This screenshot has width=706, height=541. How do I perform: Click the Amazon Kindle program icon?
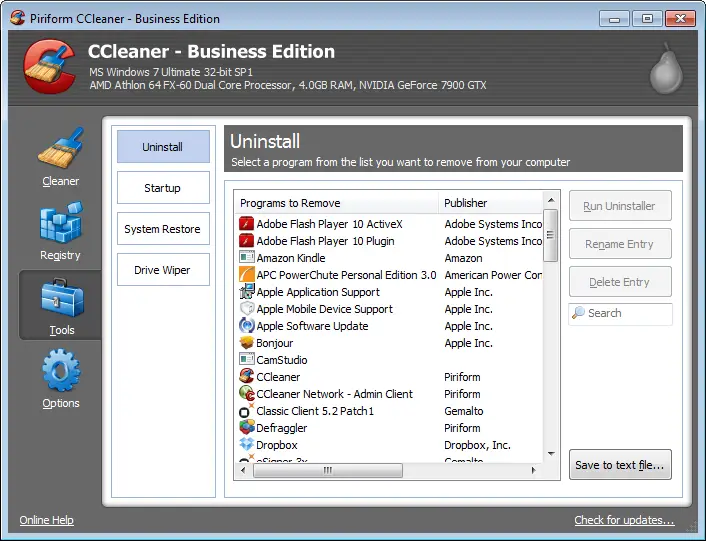pos(246,257)
